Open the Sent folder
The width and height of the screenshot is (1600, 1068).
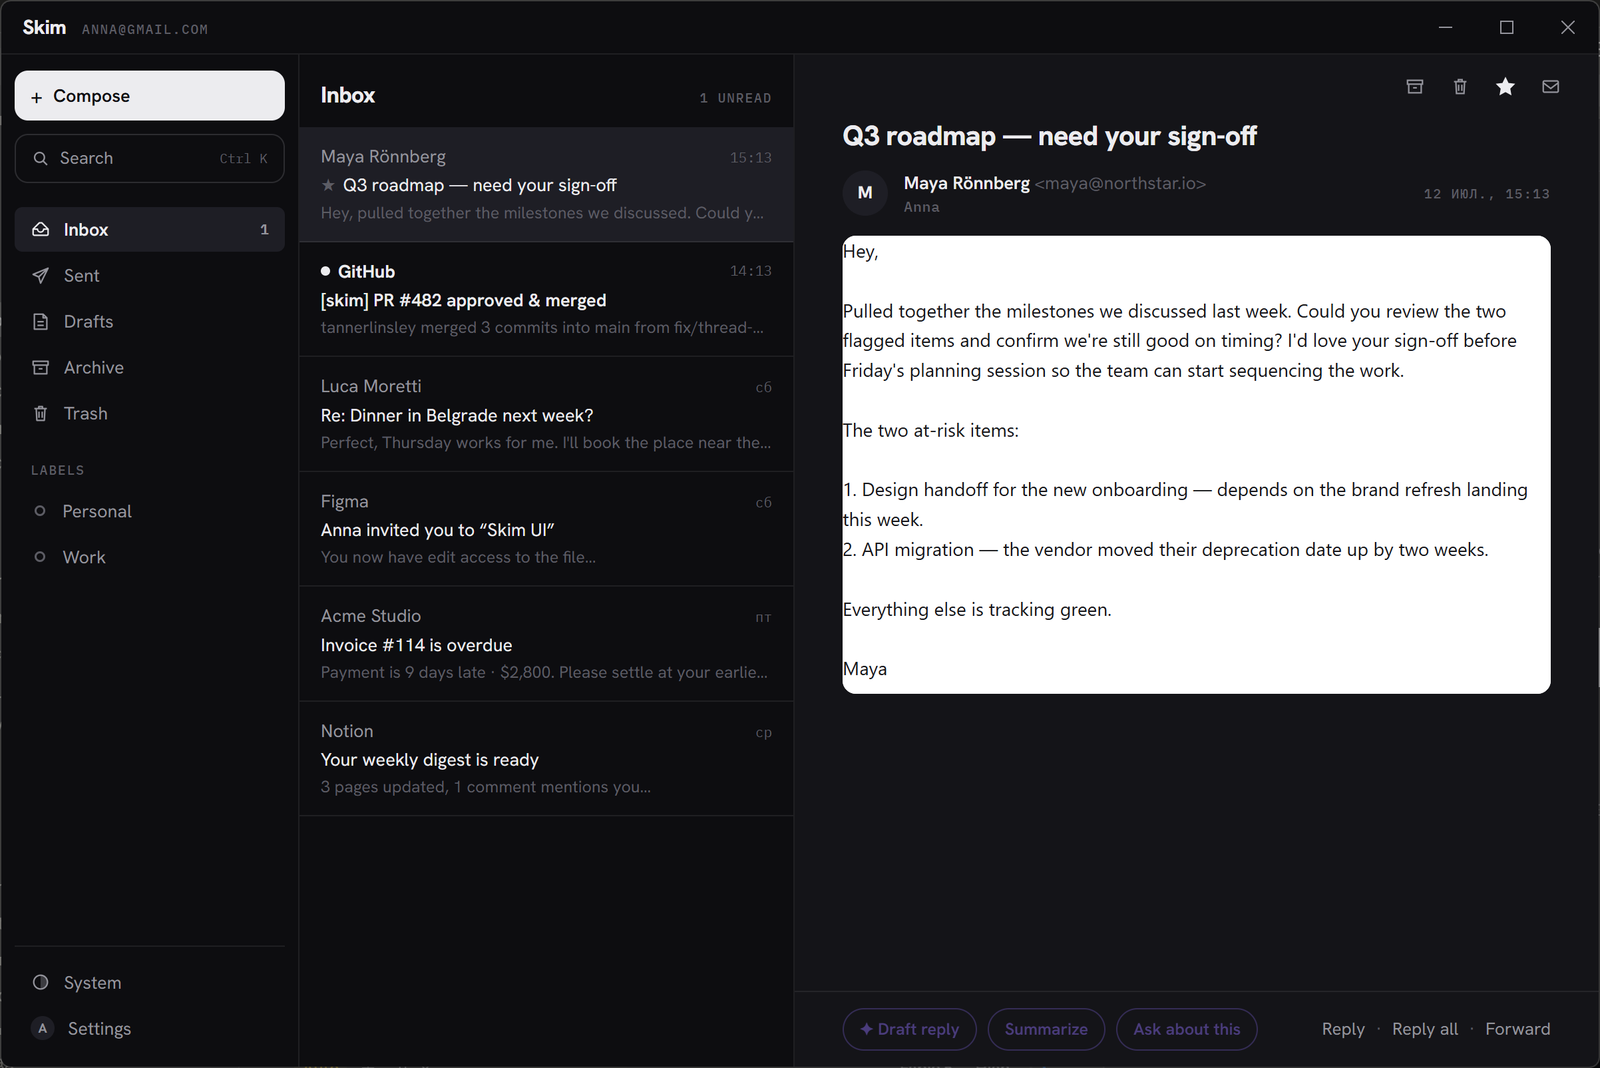point(149,276)
